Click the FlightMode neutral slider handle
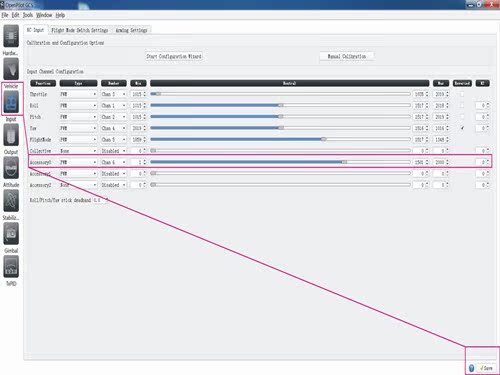The width and height of the screenshot is (500, 375). [323, 139]
